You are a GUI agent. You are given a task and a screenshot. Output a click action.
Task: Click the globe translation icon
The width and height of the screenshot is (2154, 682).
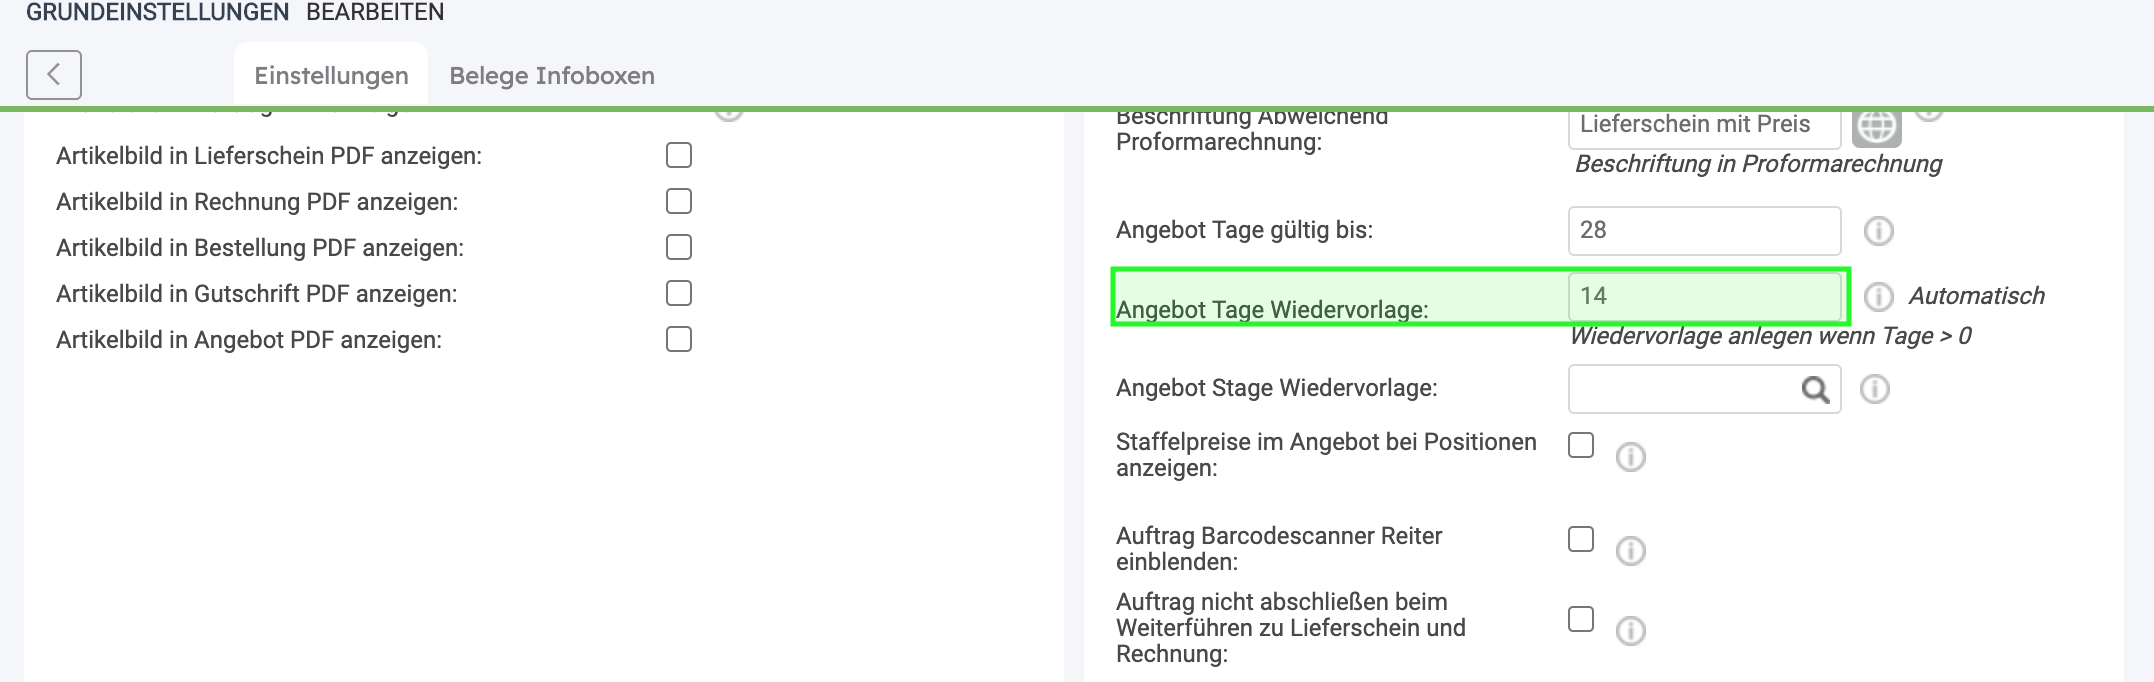coord(1876,127)
